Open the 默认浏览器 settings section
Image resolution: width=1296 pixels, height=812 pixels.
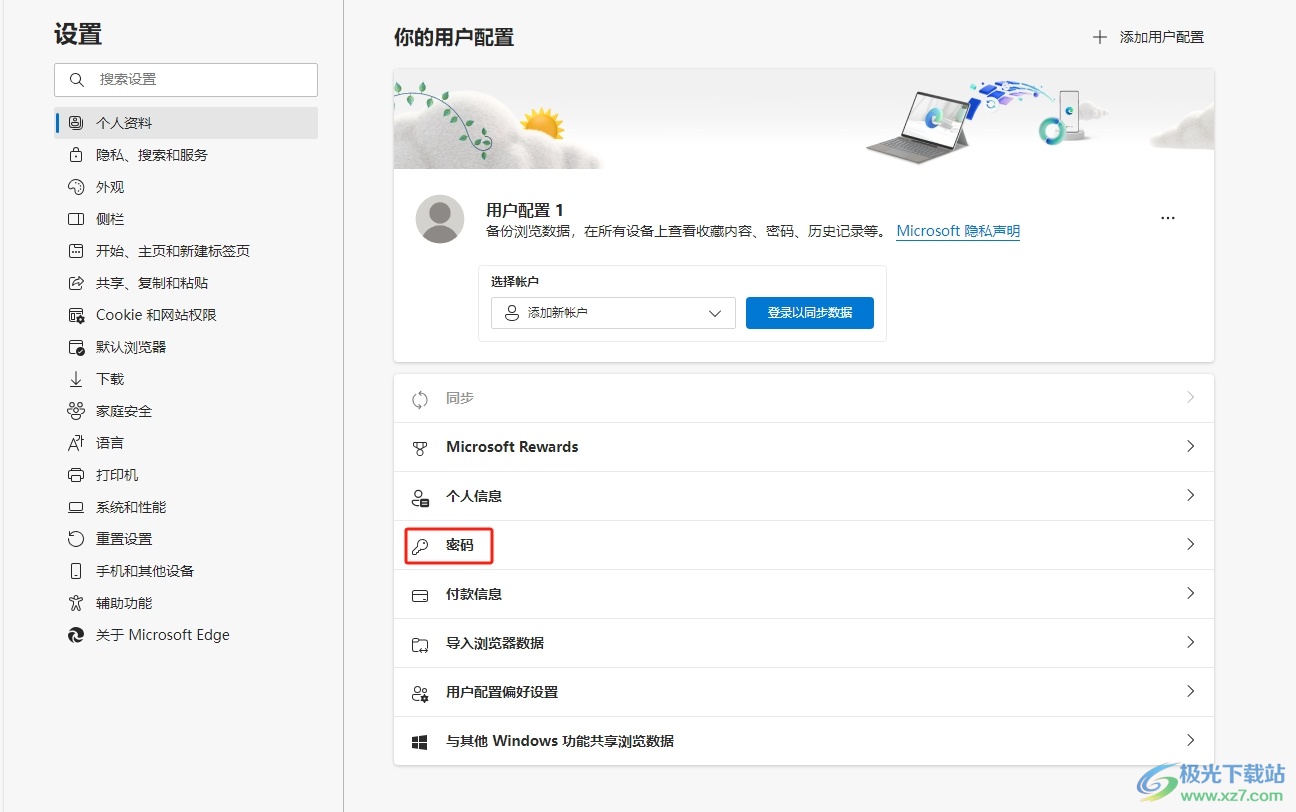(x=186, y=347)
